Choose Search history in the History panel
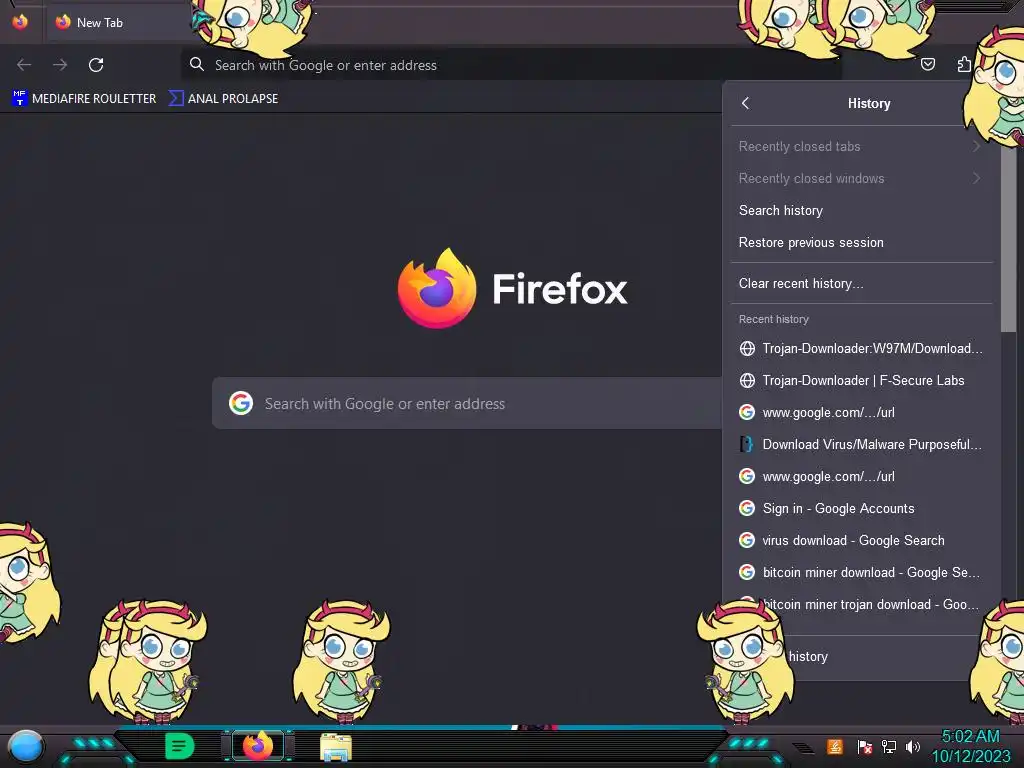 (861, 210)
